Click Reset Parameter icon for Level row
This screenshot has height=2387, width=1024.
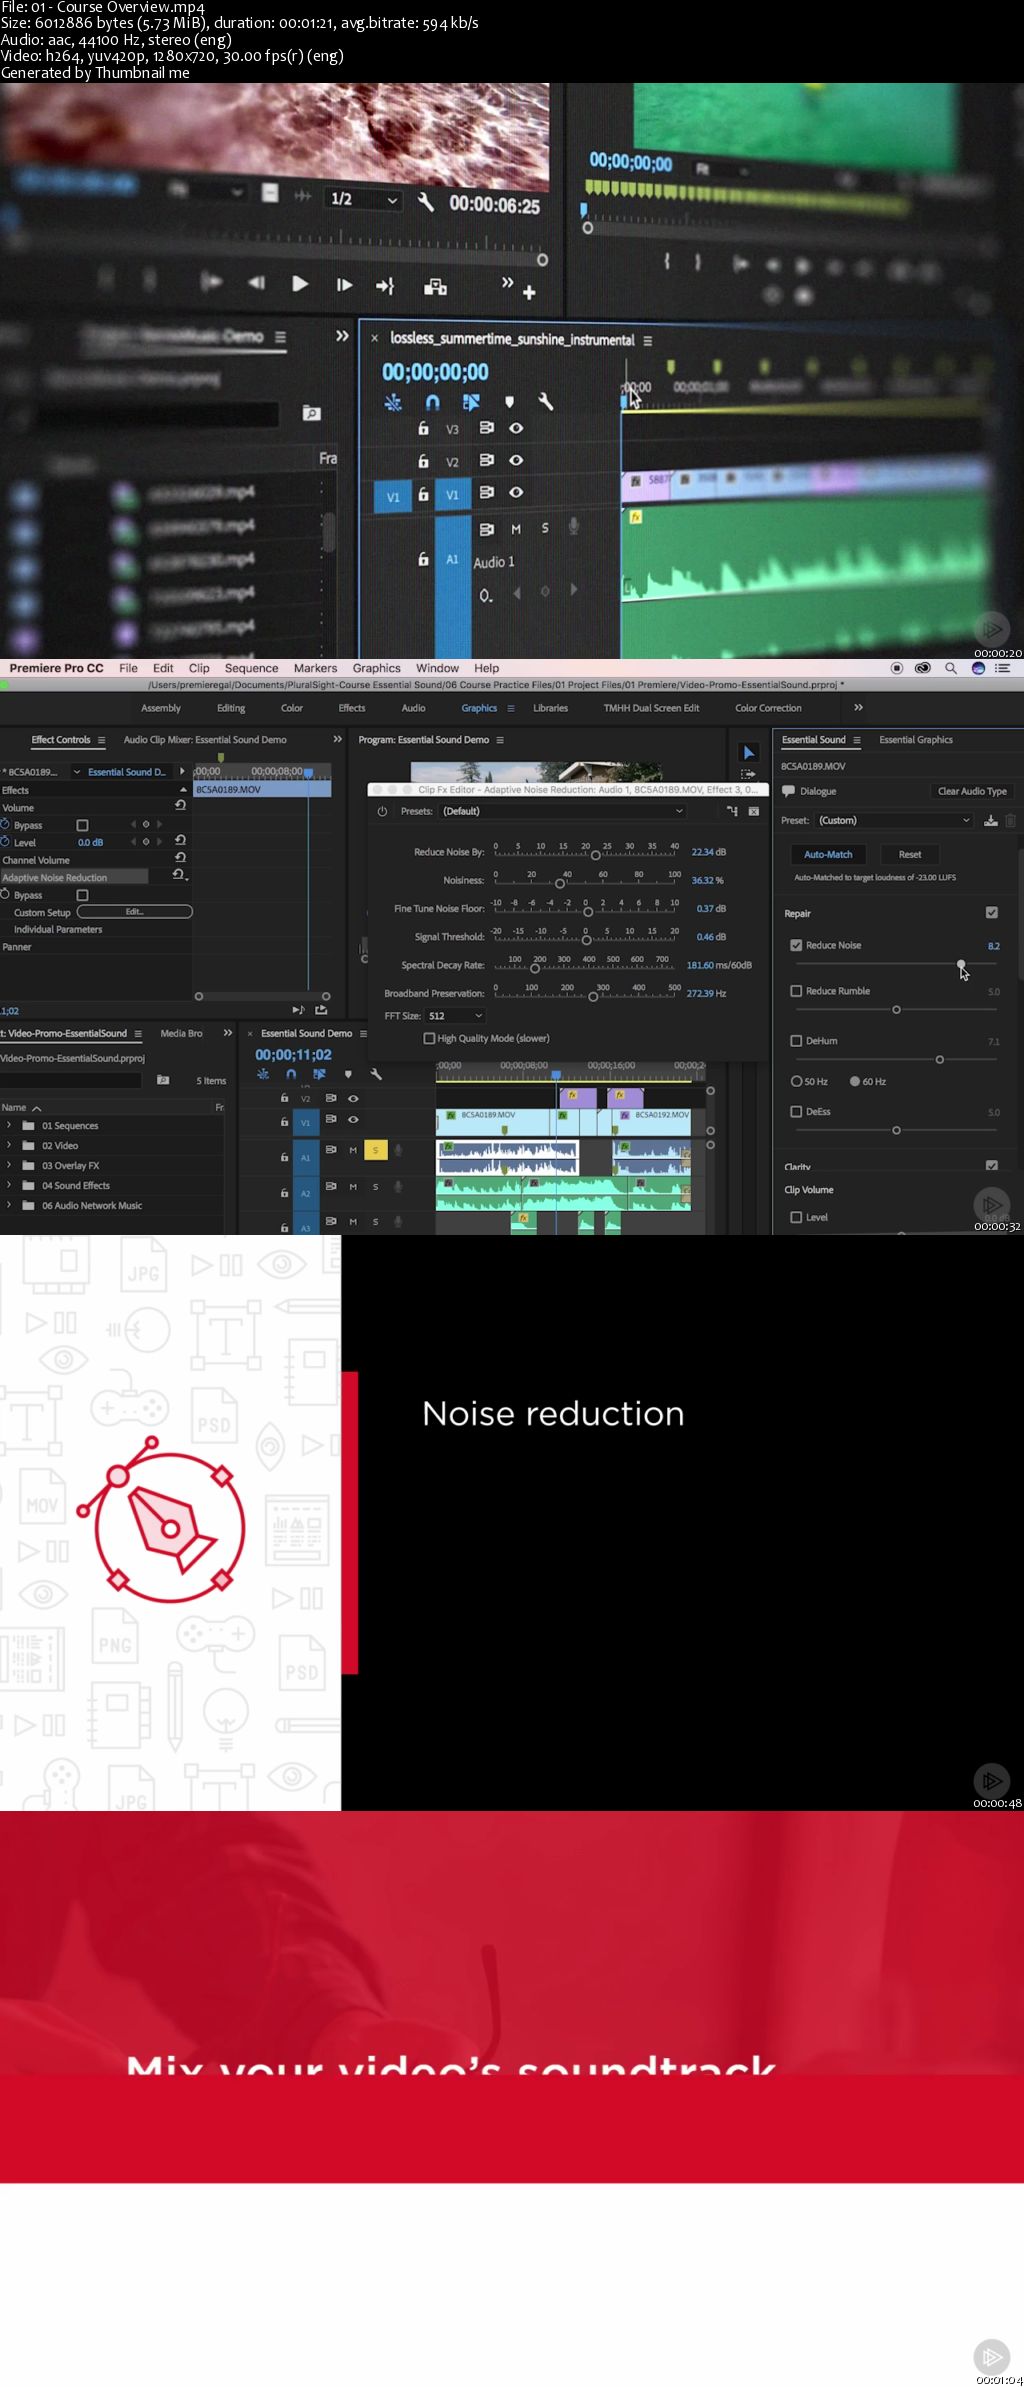click(180, 841)
